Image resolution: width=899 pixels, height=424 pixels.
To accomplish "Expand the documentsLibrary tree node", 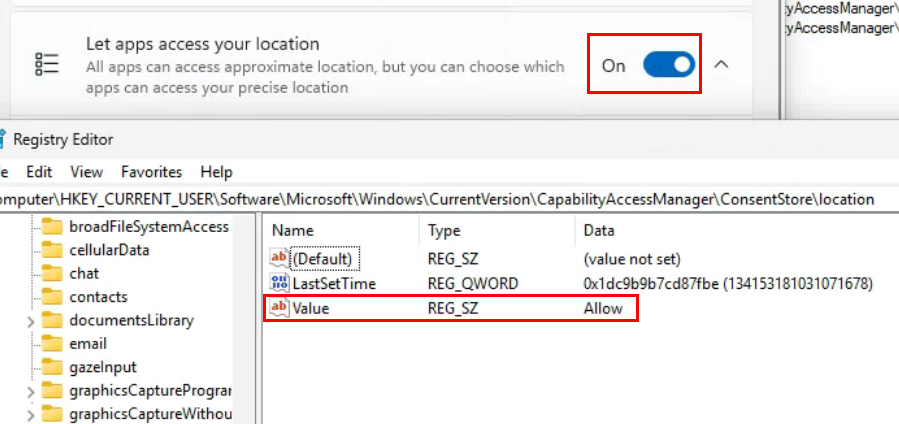I will [31, 321].
